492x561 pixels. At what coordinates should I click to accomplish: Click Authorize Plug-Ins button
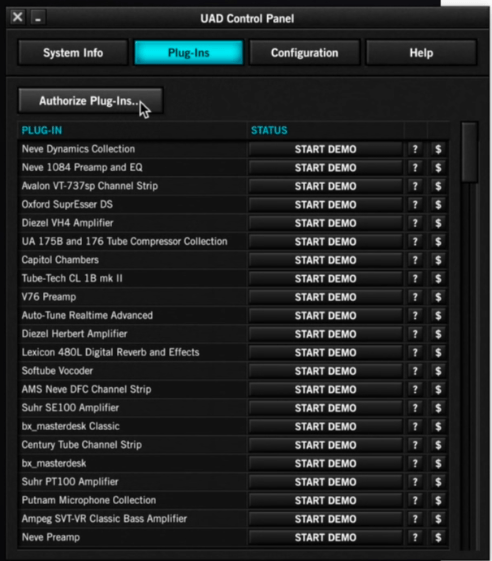pos(91,101)
